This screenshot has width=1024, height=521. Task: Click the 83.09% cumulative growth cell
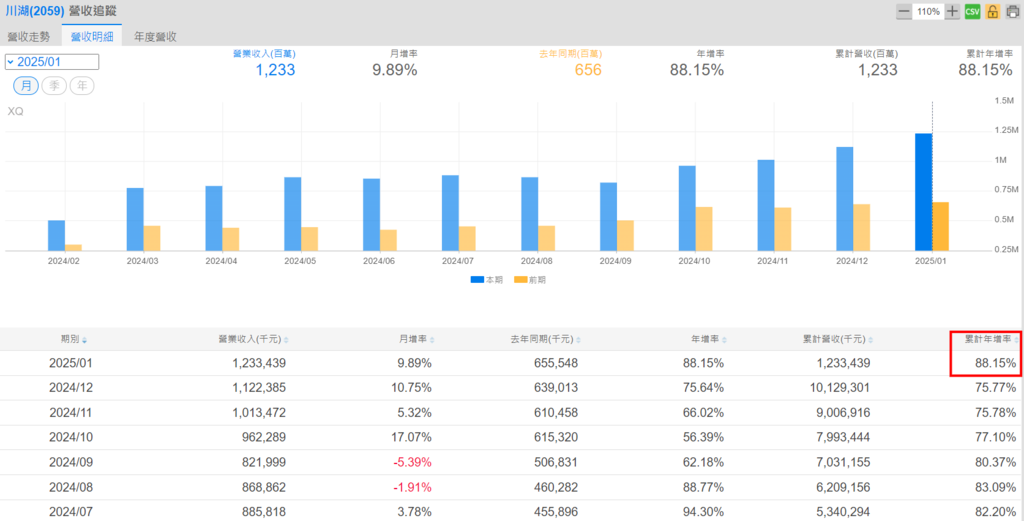coord(996,487)
